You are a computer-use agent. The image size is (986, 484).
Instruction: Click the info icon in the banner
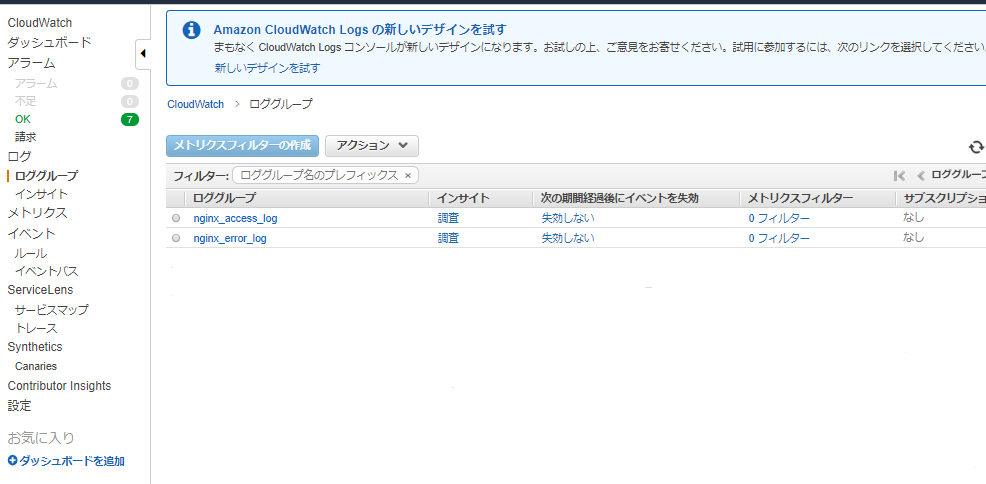191,30
